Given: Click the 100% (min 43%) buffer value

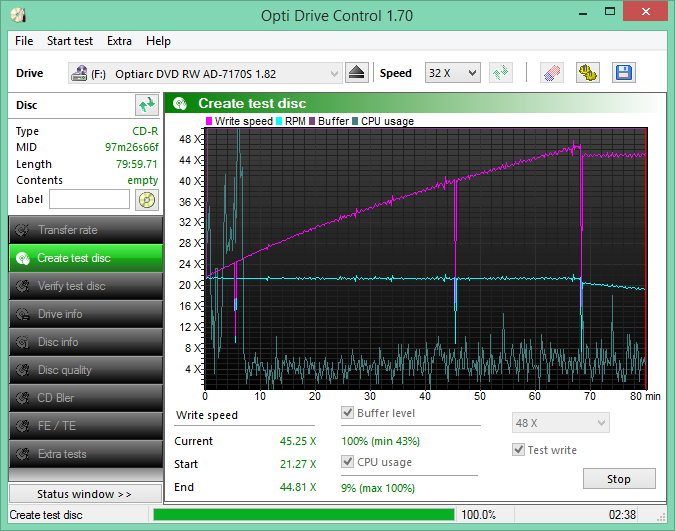Looking at the screenshot, I should point(381,441).
